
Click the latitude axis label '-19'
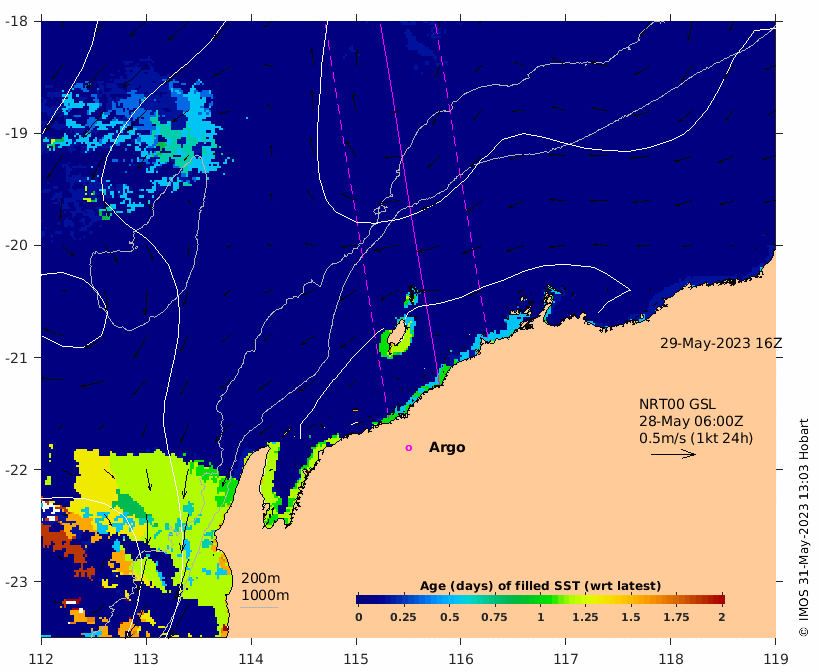(x=15, y=134)
